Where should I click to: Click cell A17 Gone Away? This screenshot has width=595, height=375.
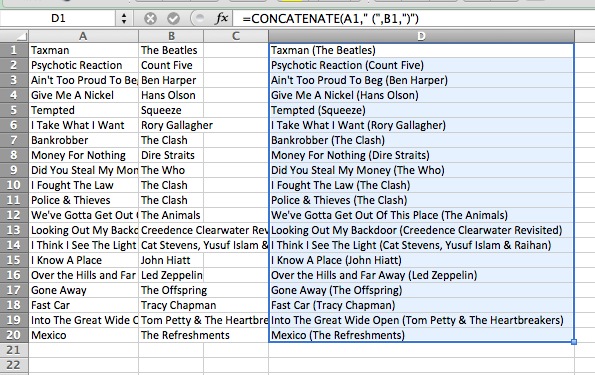click(x=83, y=290)
